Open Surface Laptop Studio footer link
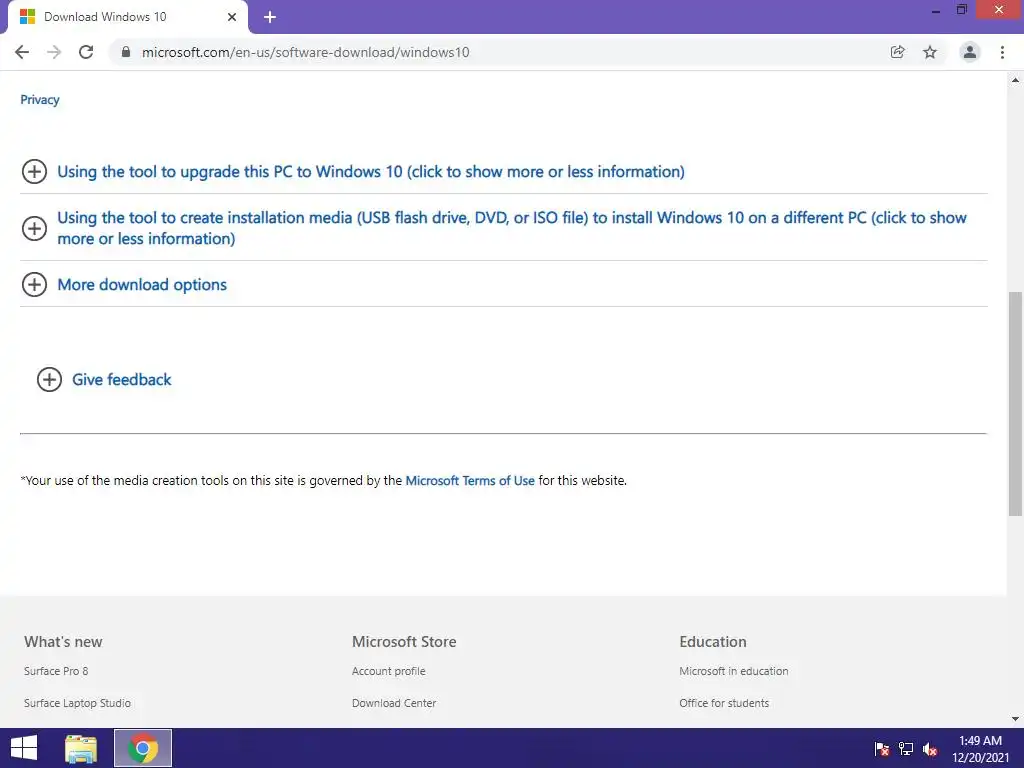The image size is (1024, 768). pos(78,703)
